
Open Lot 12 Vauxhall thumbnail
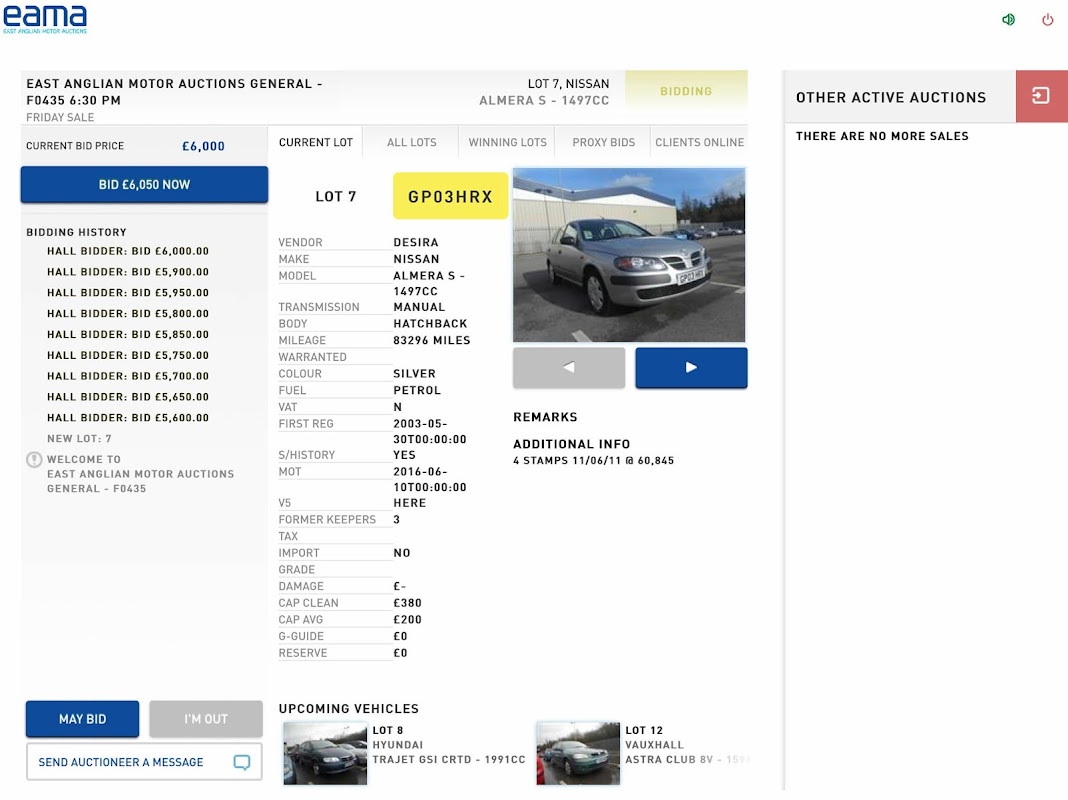tap(578, 753)
